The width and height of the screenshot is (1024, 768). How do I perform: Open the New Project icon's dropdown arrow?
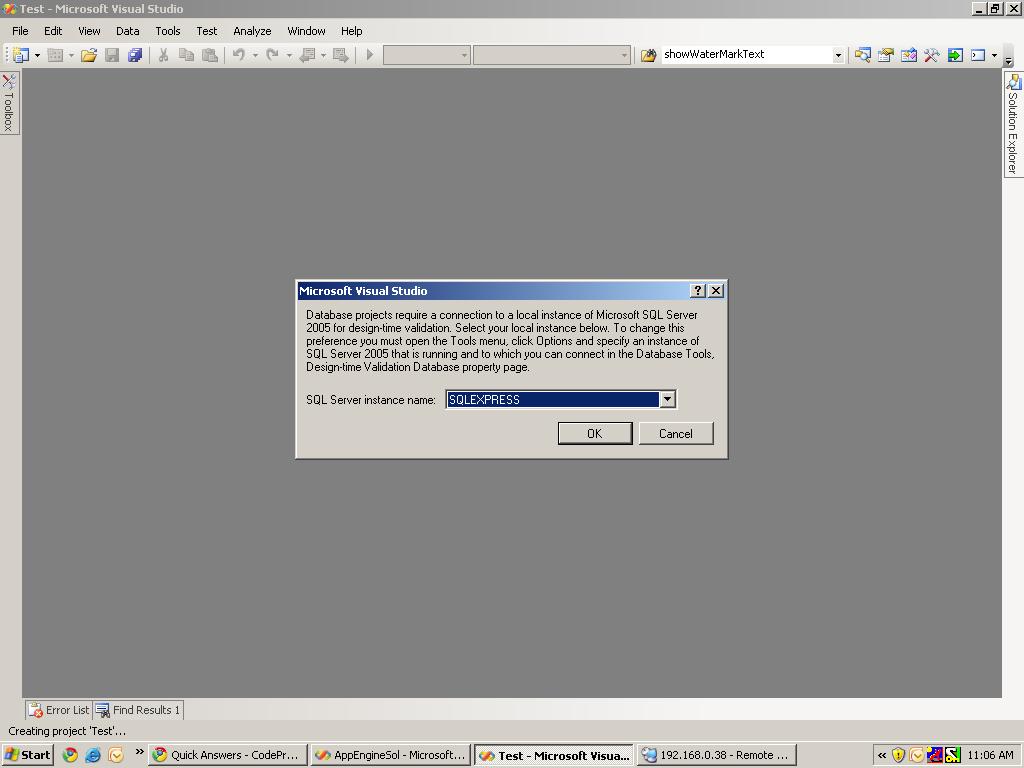[x=37, y=56]
